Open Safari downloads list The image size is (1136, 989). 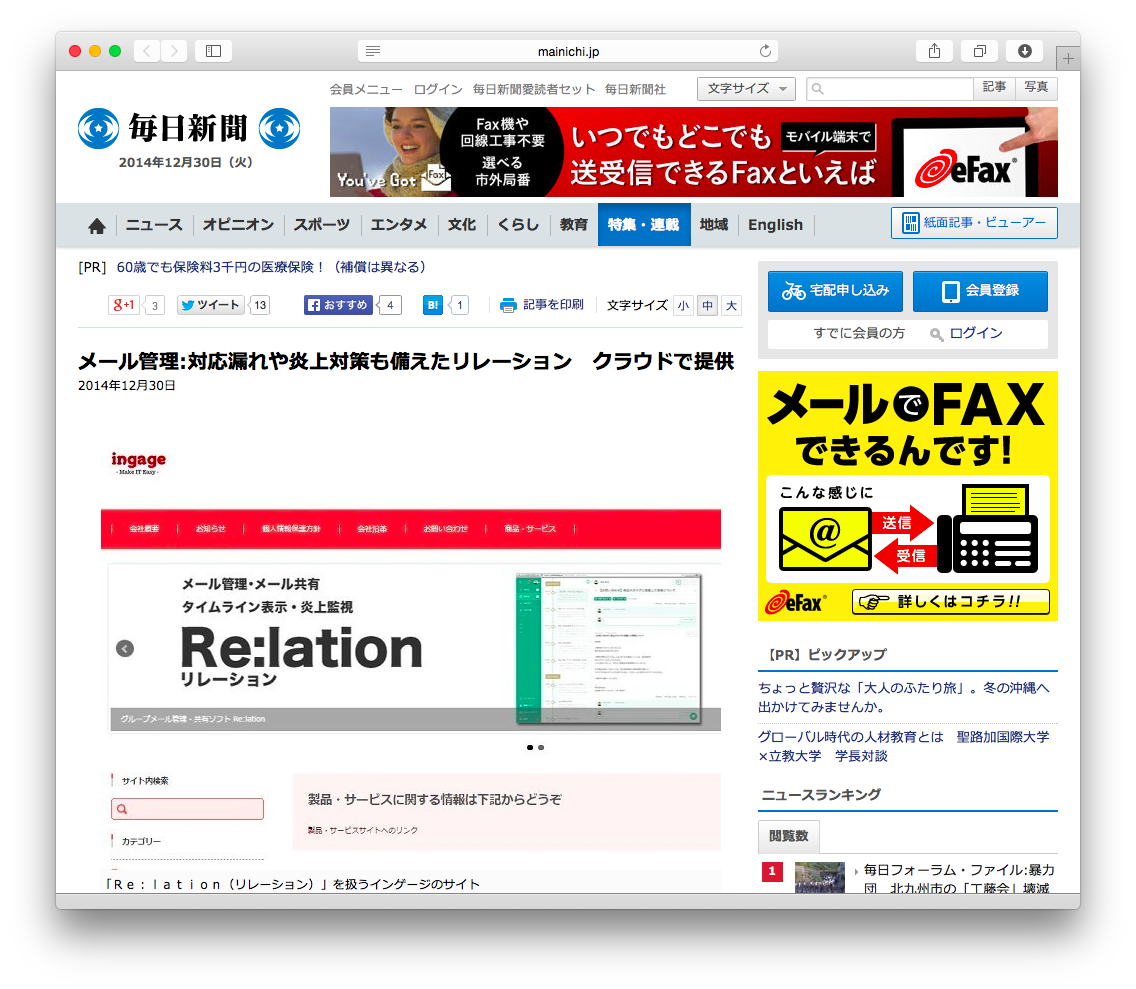[x=1024, y=51]
